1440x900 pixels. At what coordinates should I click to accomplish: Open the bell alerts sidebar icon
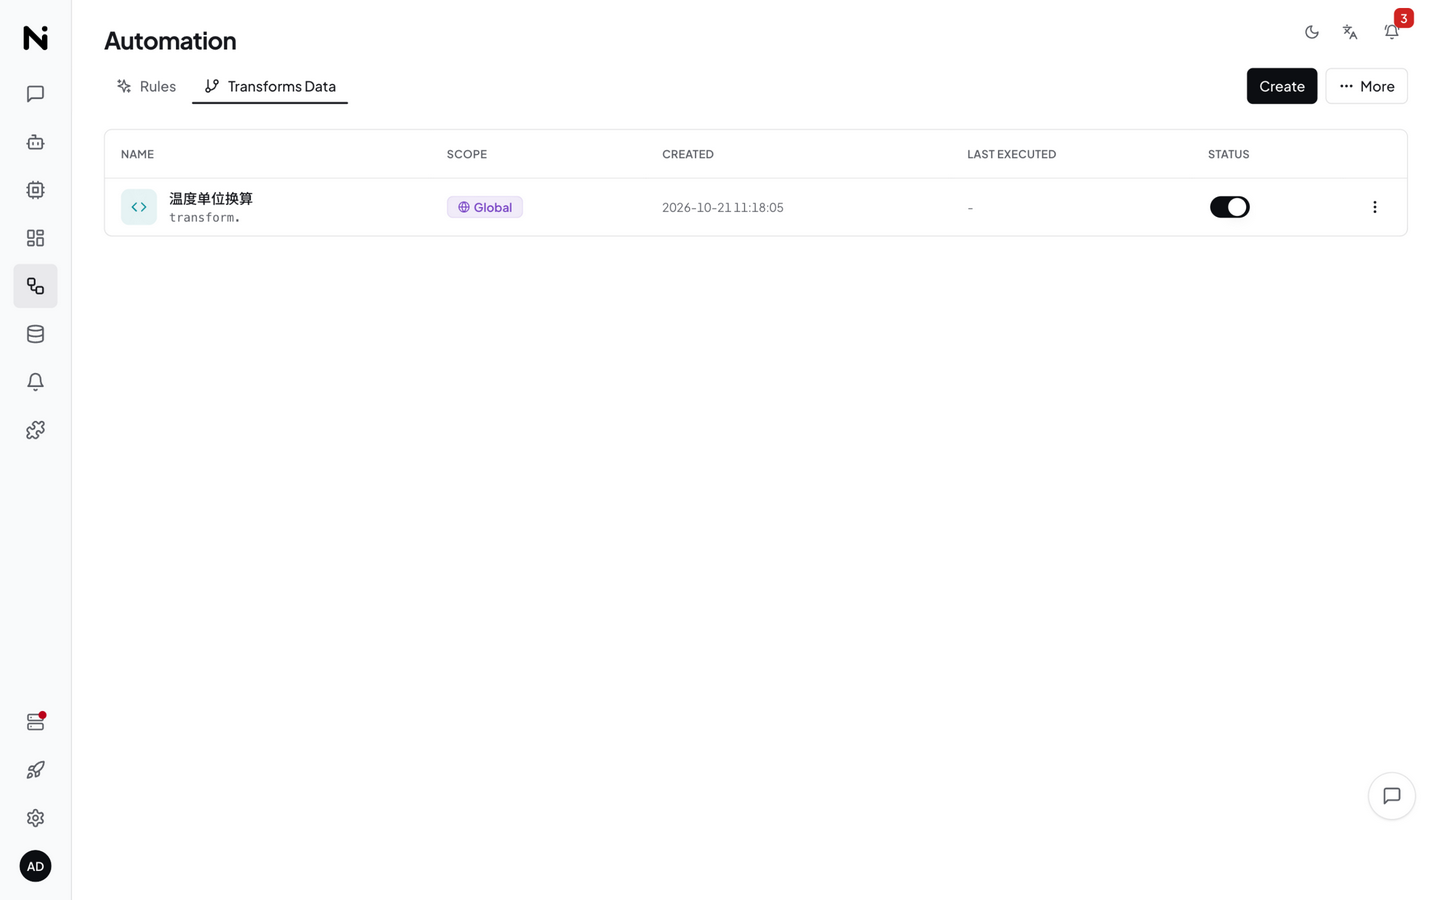[x=35, y=382]
